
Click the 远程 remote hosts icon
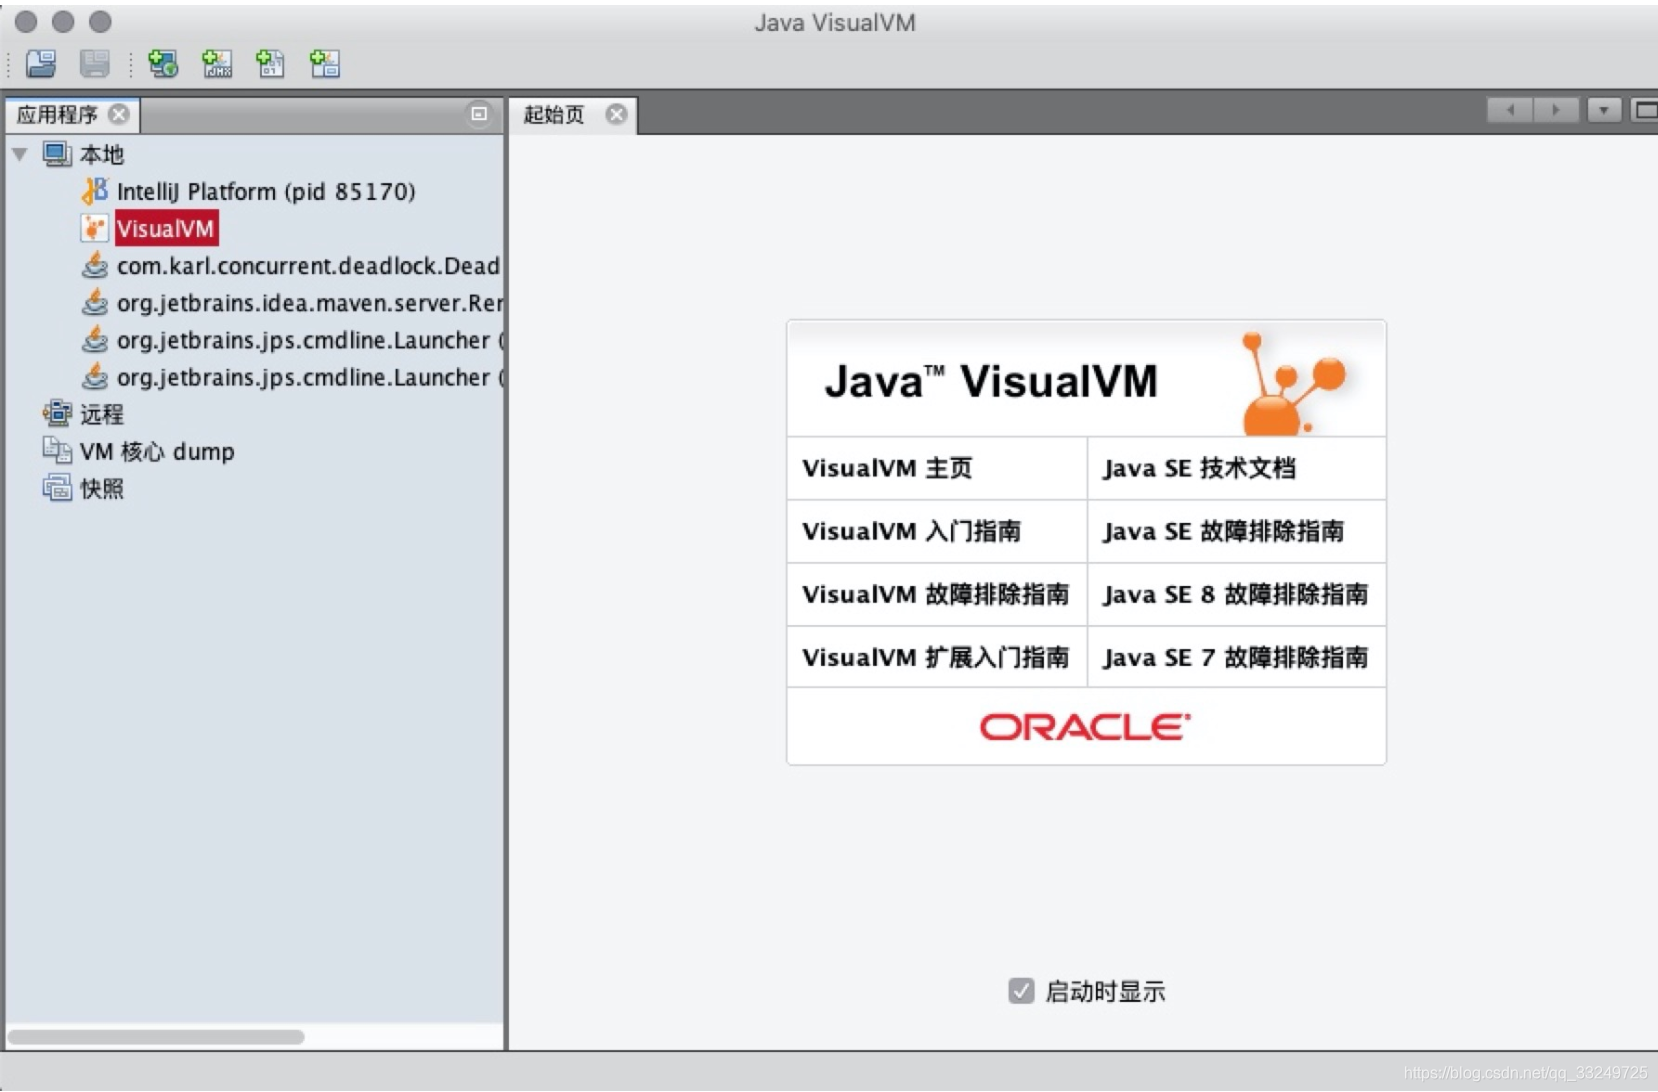point(57,413)
